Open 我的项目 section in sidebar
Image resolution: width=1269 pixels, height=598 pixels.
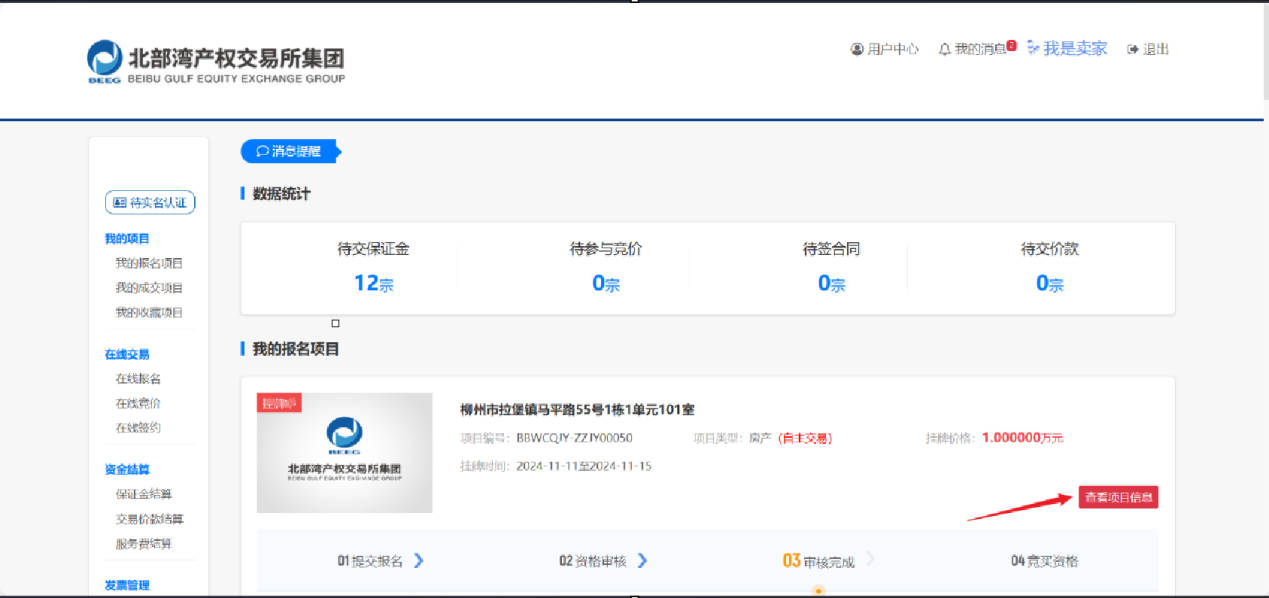[127, 239]
